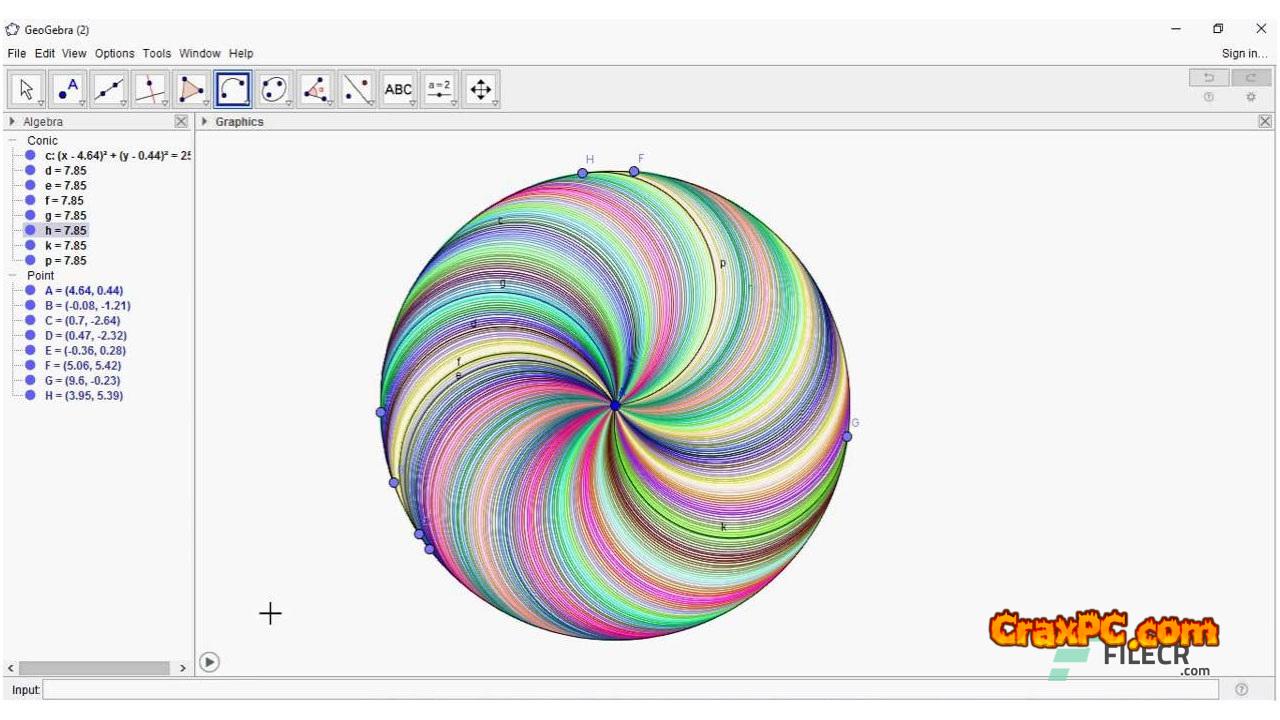Open the Help menu
The width and height of the screenshot is (1280, 720).
coord(241,53)
